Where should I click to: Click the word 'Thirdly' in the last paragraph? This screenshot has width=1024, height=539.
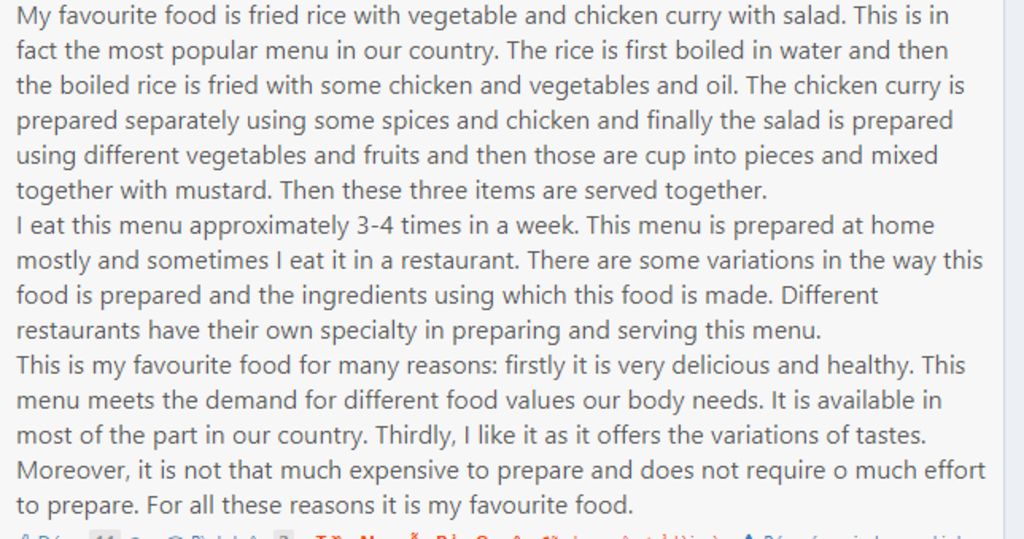click(415, 436)
